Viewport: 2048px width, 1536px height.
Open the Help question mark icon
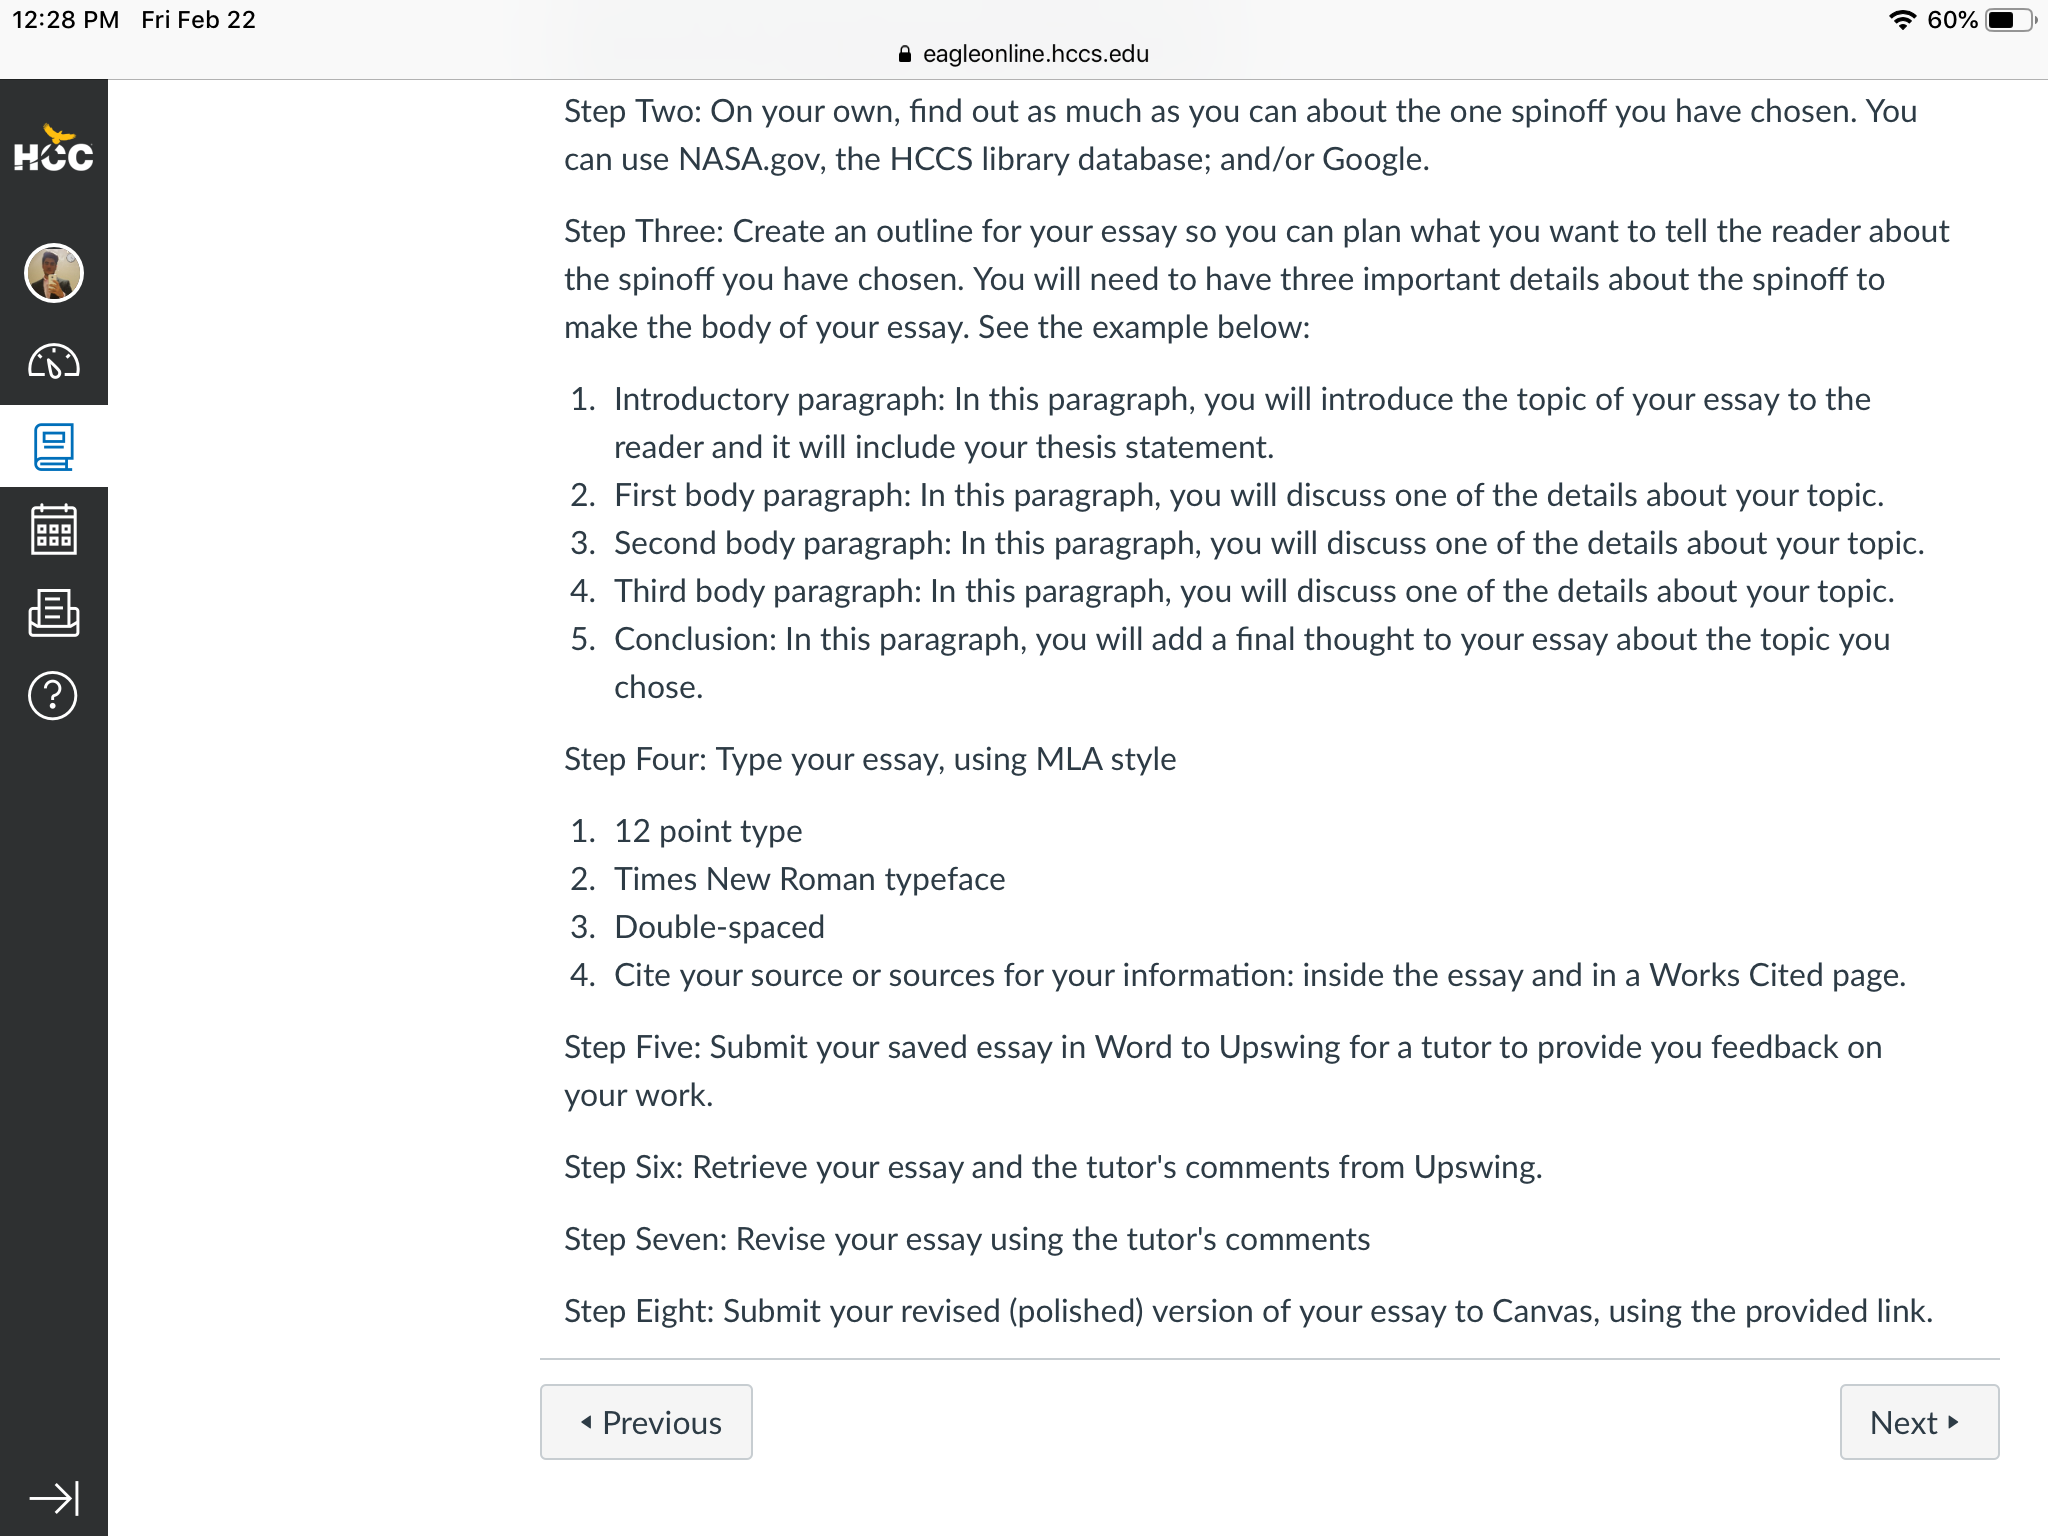(x=53, y=695)
